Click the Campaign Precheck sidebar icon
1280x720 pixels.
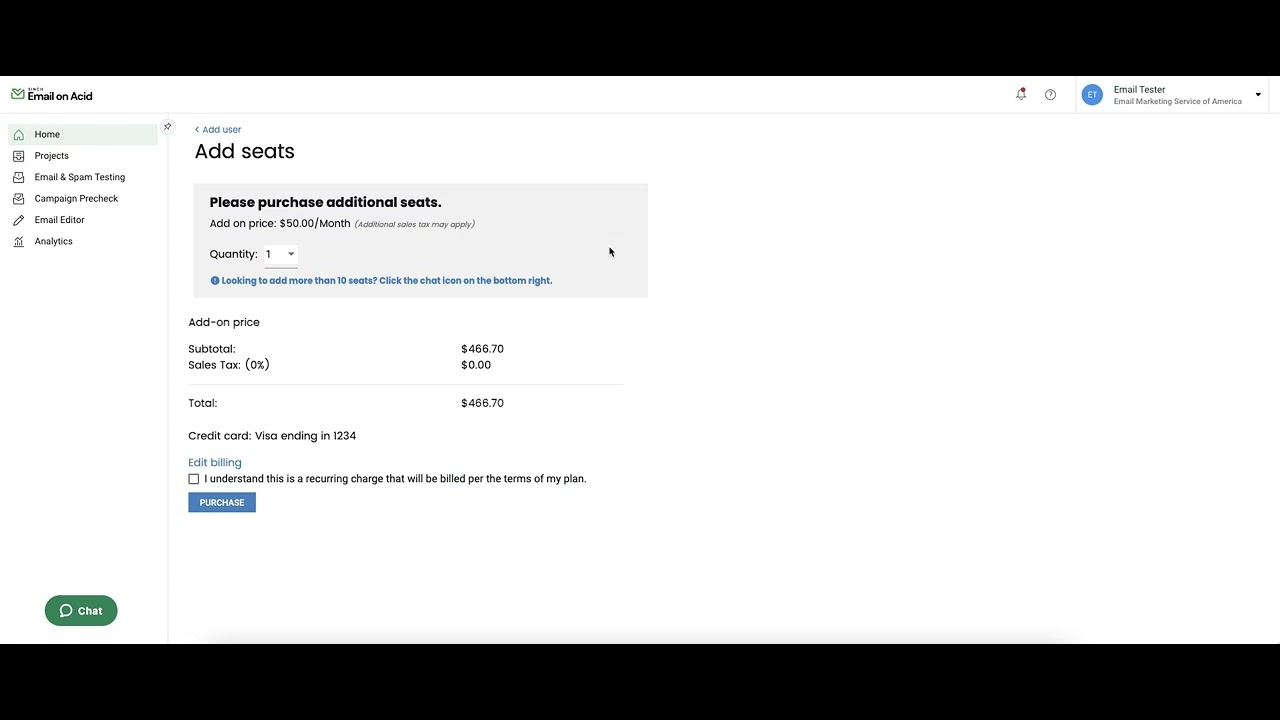point(19,199)
